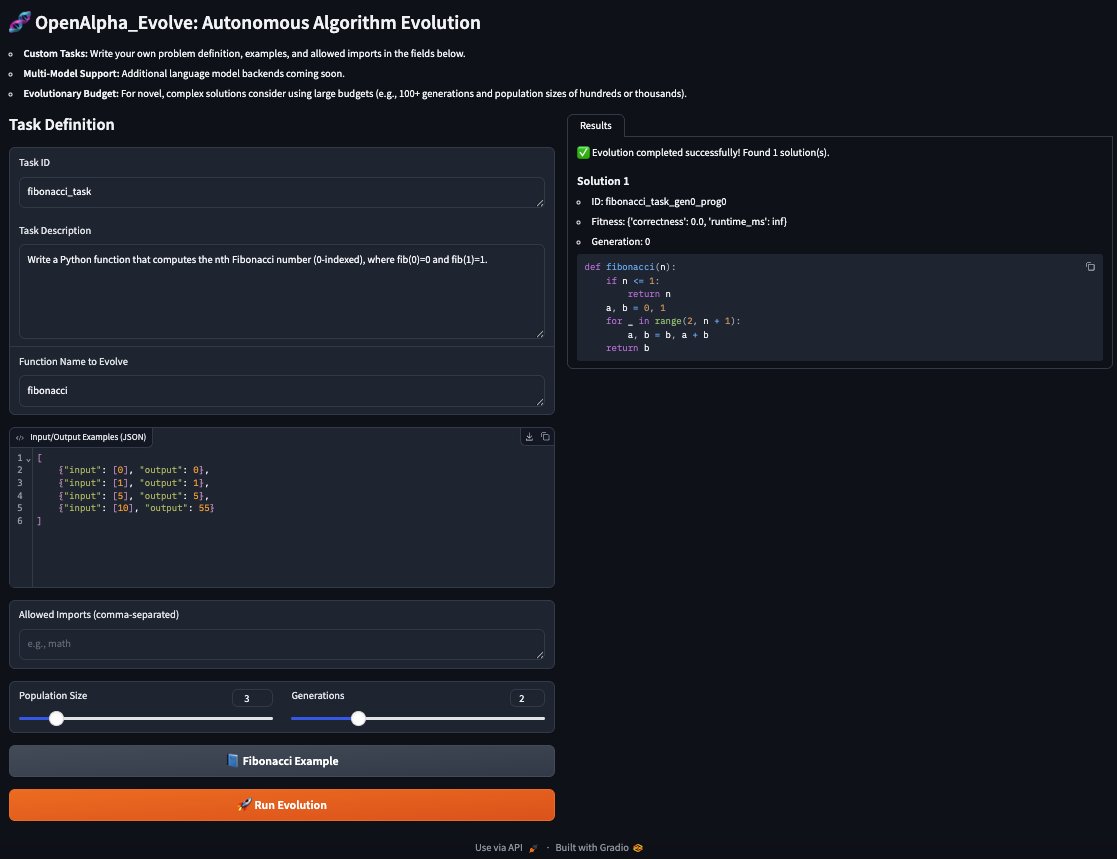Open the Built with Gradio link
This screenshot has height=859, width=1117.
coord(592,848)
